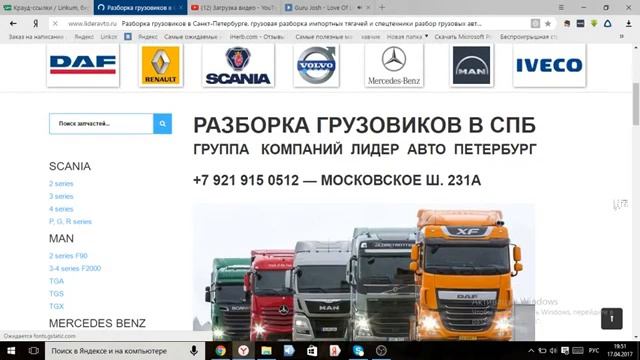Open the browser hamburger menu

click(561, 7)
